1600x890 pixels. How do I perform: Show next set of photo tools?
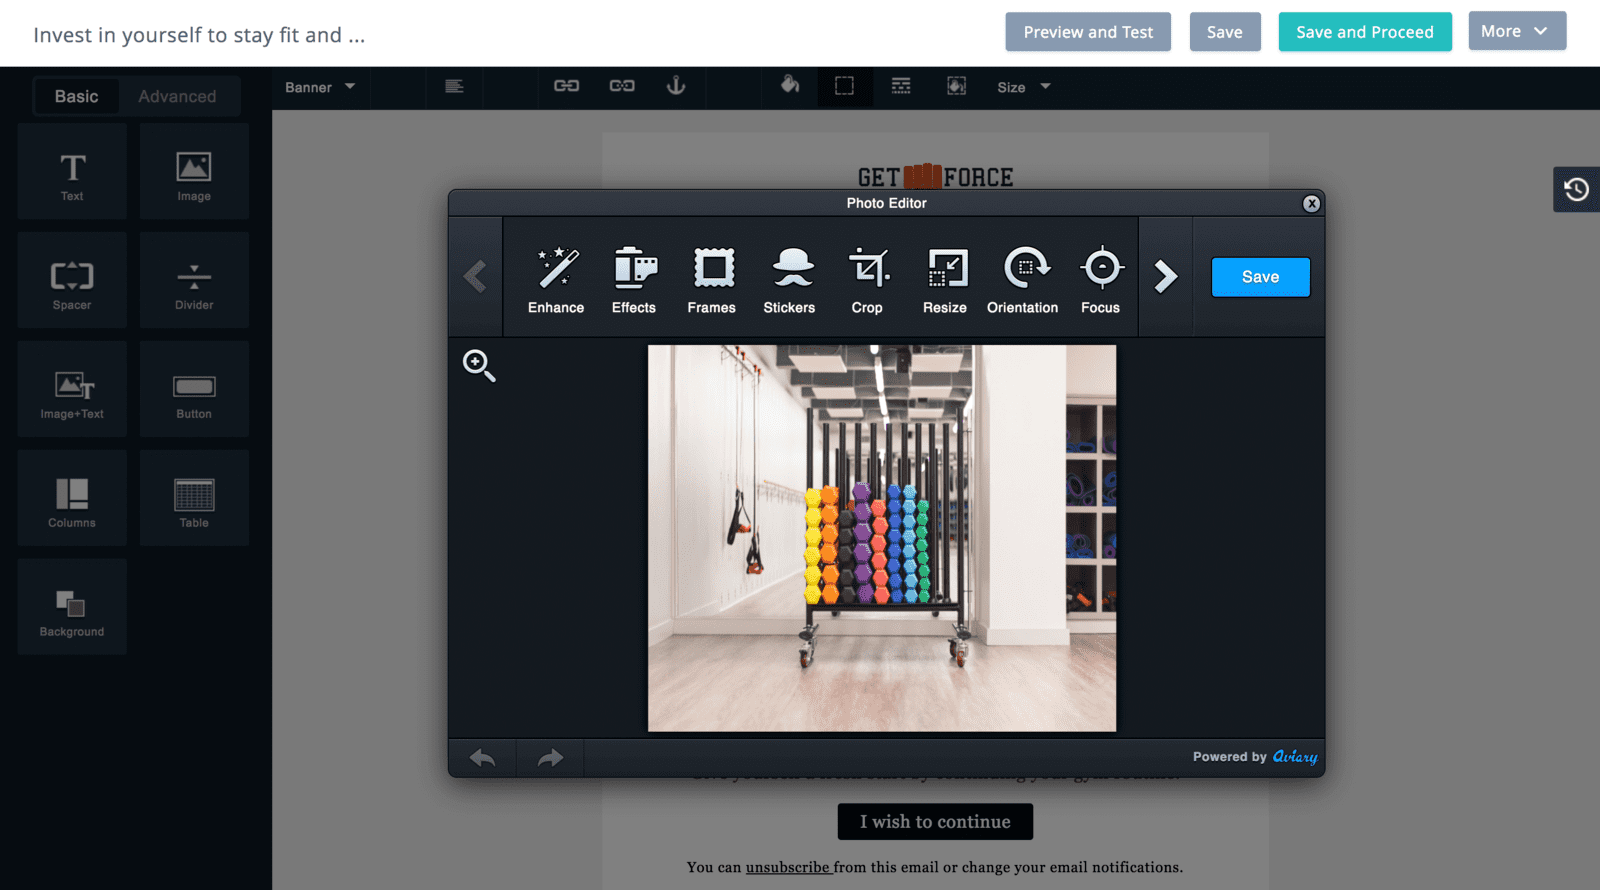[1165, 277]
